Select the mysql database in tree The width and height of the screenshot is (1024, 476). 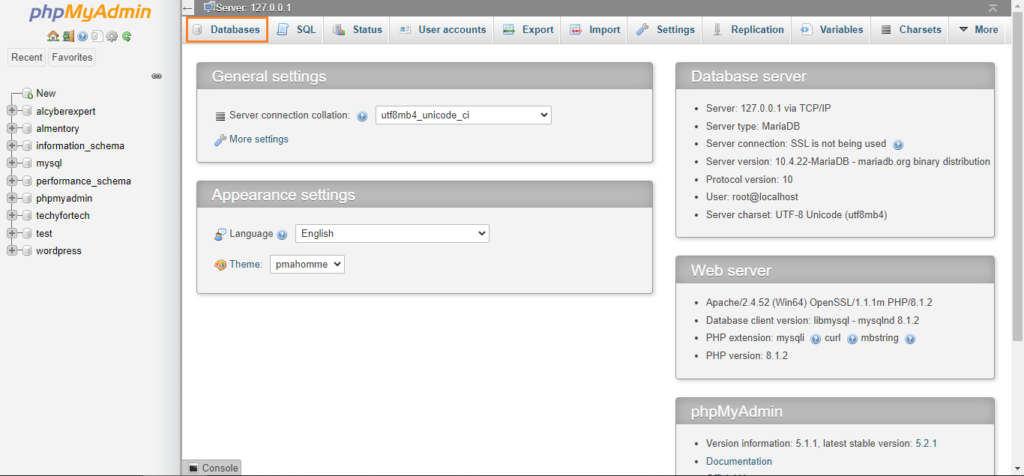pos(49,163)
